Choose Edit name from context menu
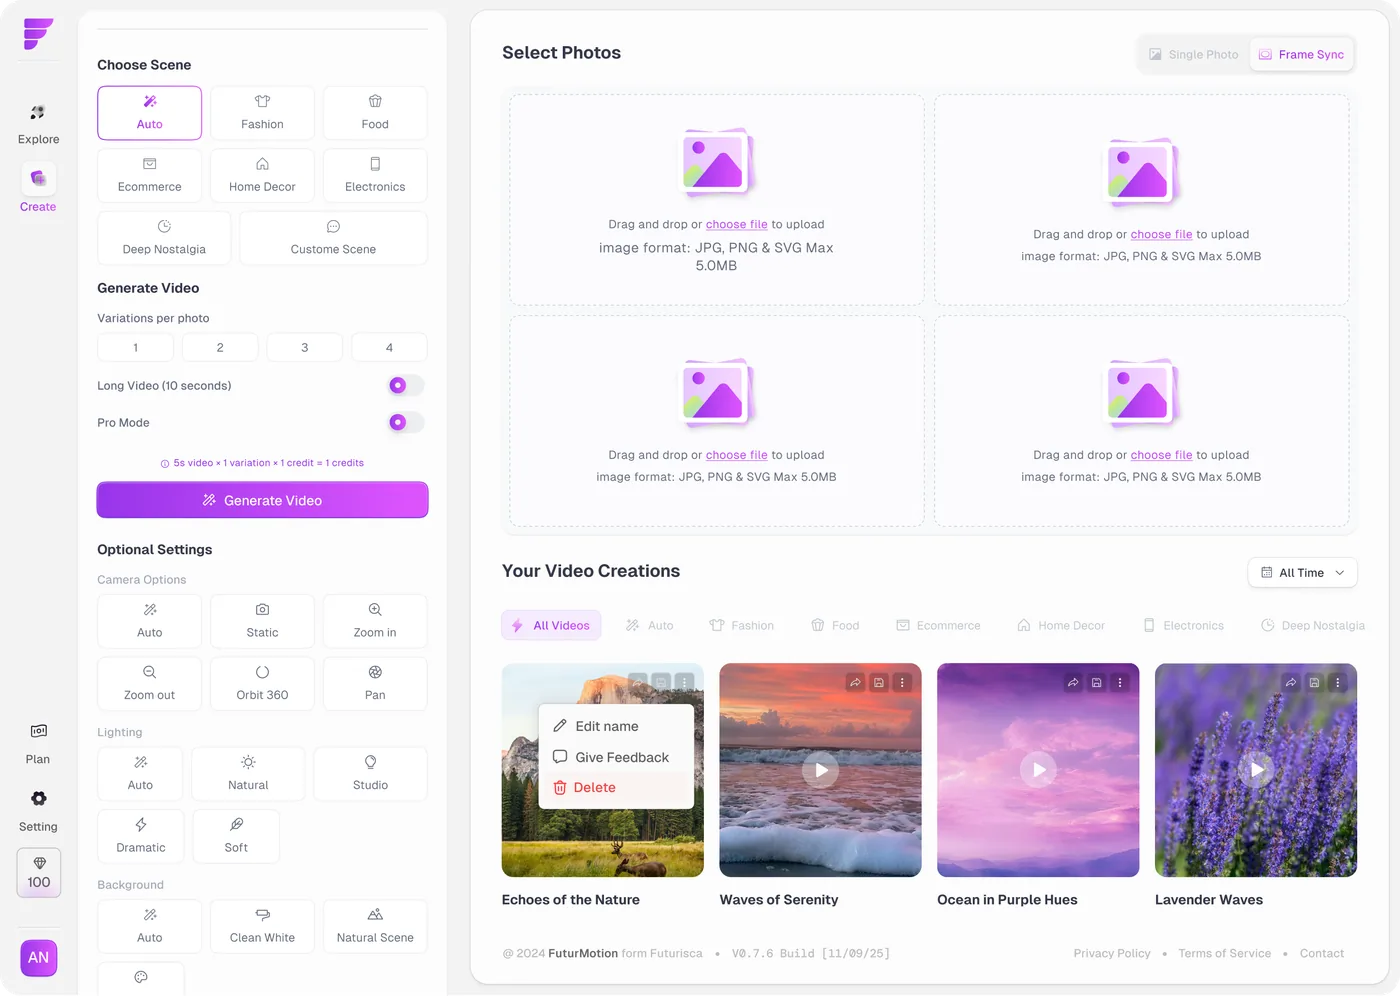The height and width of the screenshot is (996, 1400). 616,726
